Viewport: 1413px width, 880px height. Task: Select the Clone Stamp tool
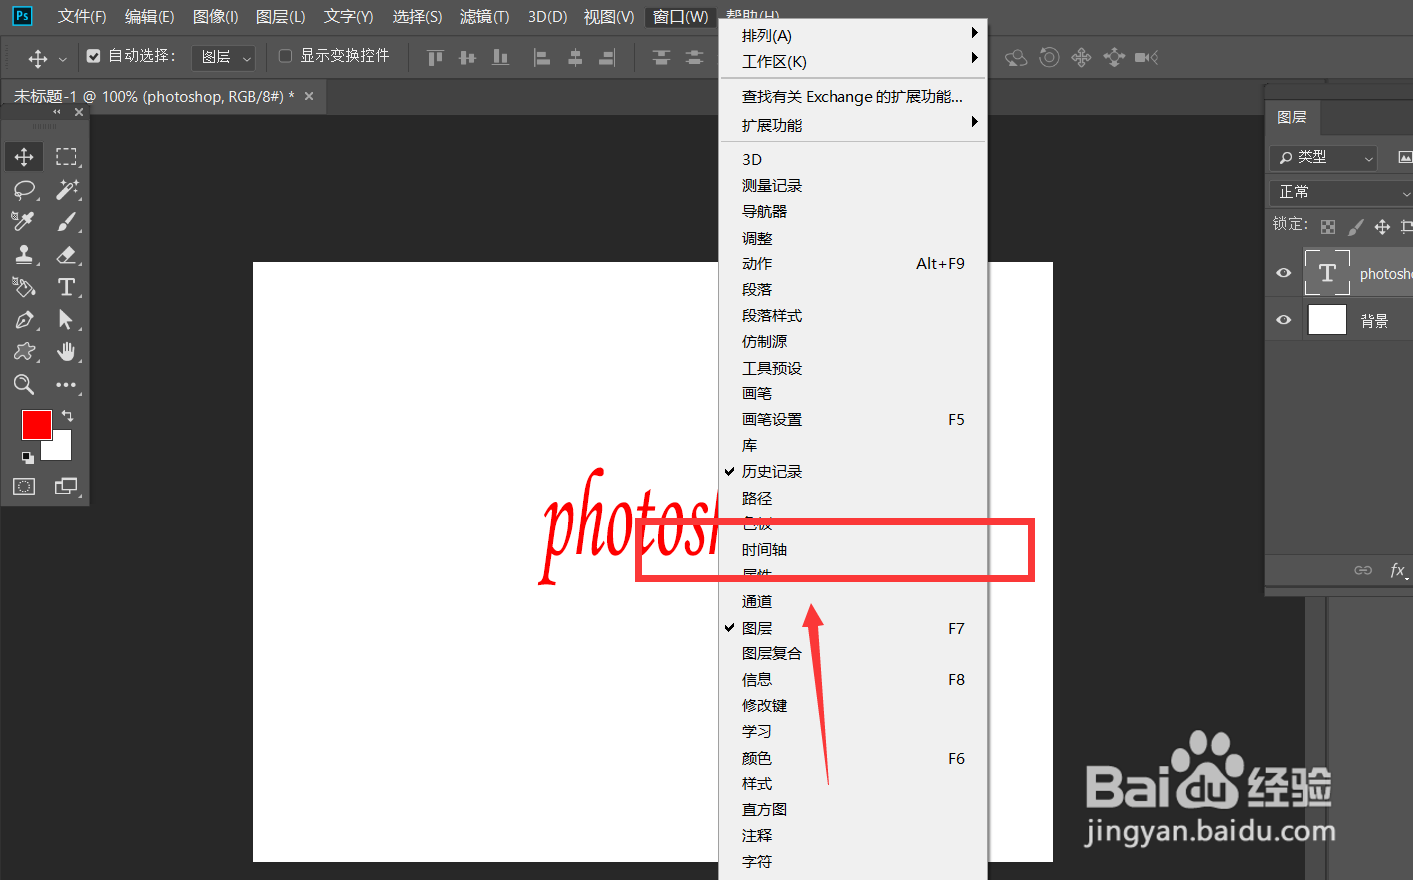[x=24, y=254]
